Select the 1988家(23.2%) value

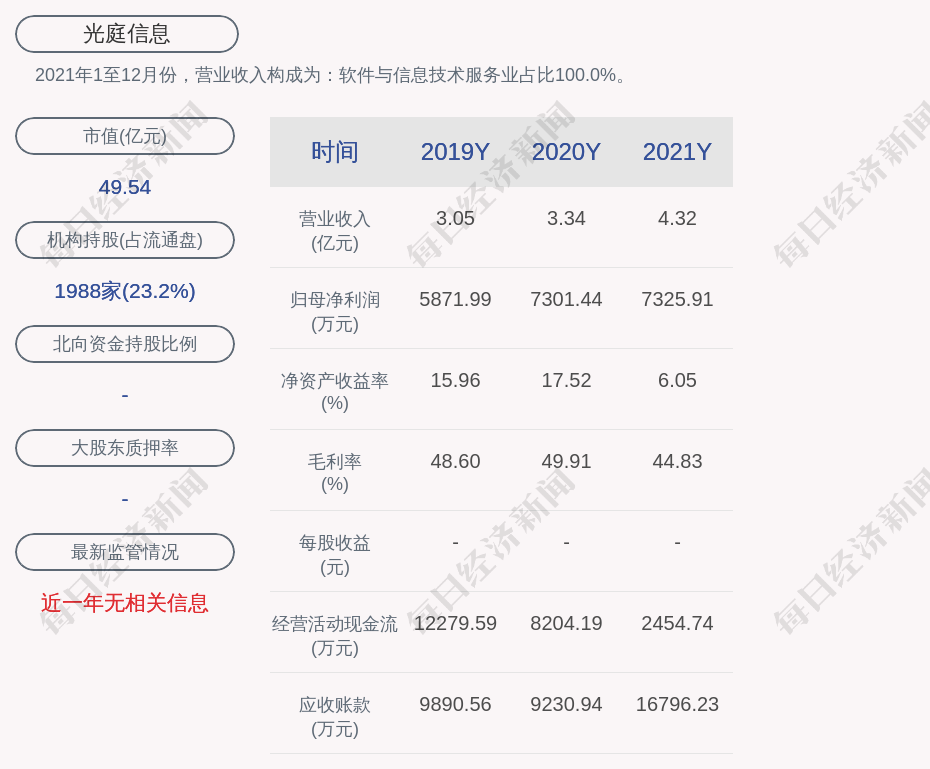point(125,291)
